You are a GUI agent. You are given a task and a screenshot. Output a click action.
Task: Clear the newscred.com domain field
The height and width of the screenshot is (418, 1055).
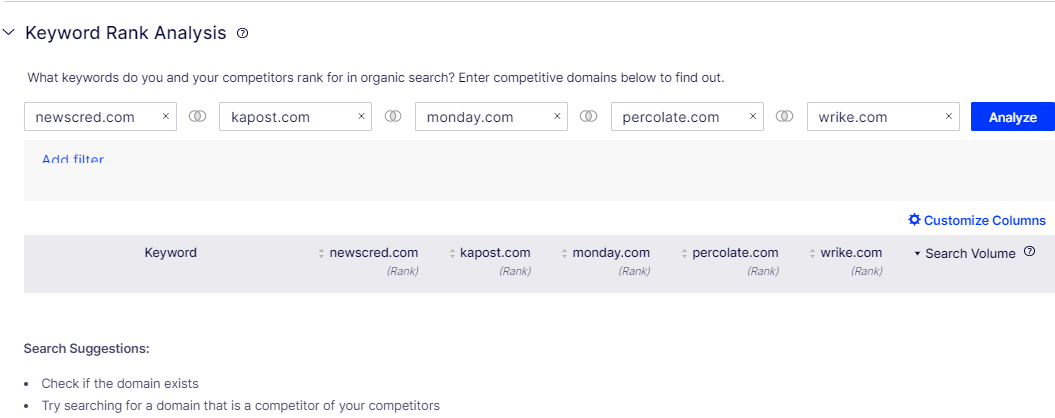166,116
